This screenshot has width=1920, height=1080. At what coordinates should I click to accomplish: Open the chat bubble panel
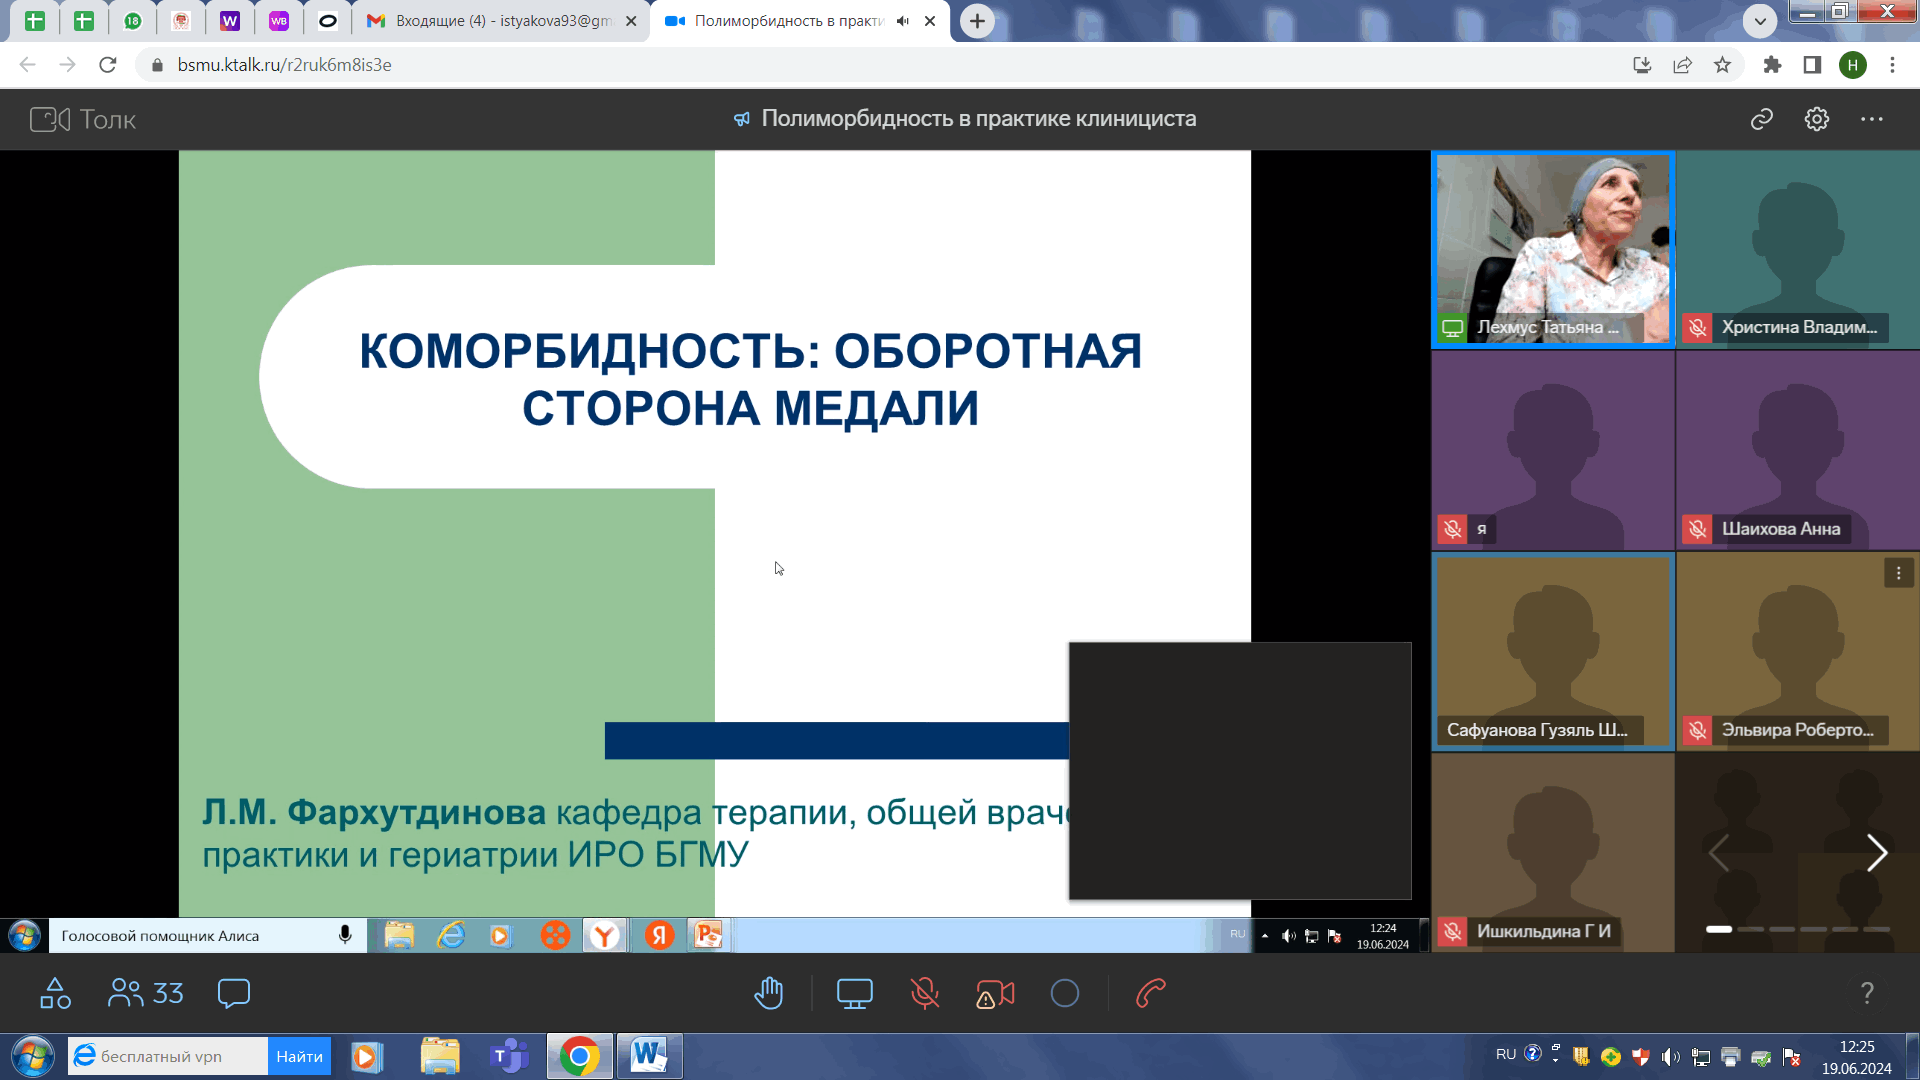233,993
